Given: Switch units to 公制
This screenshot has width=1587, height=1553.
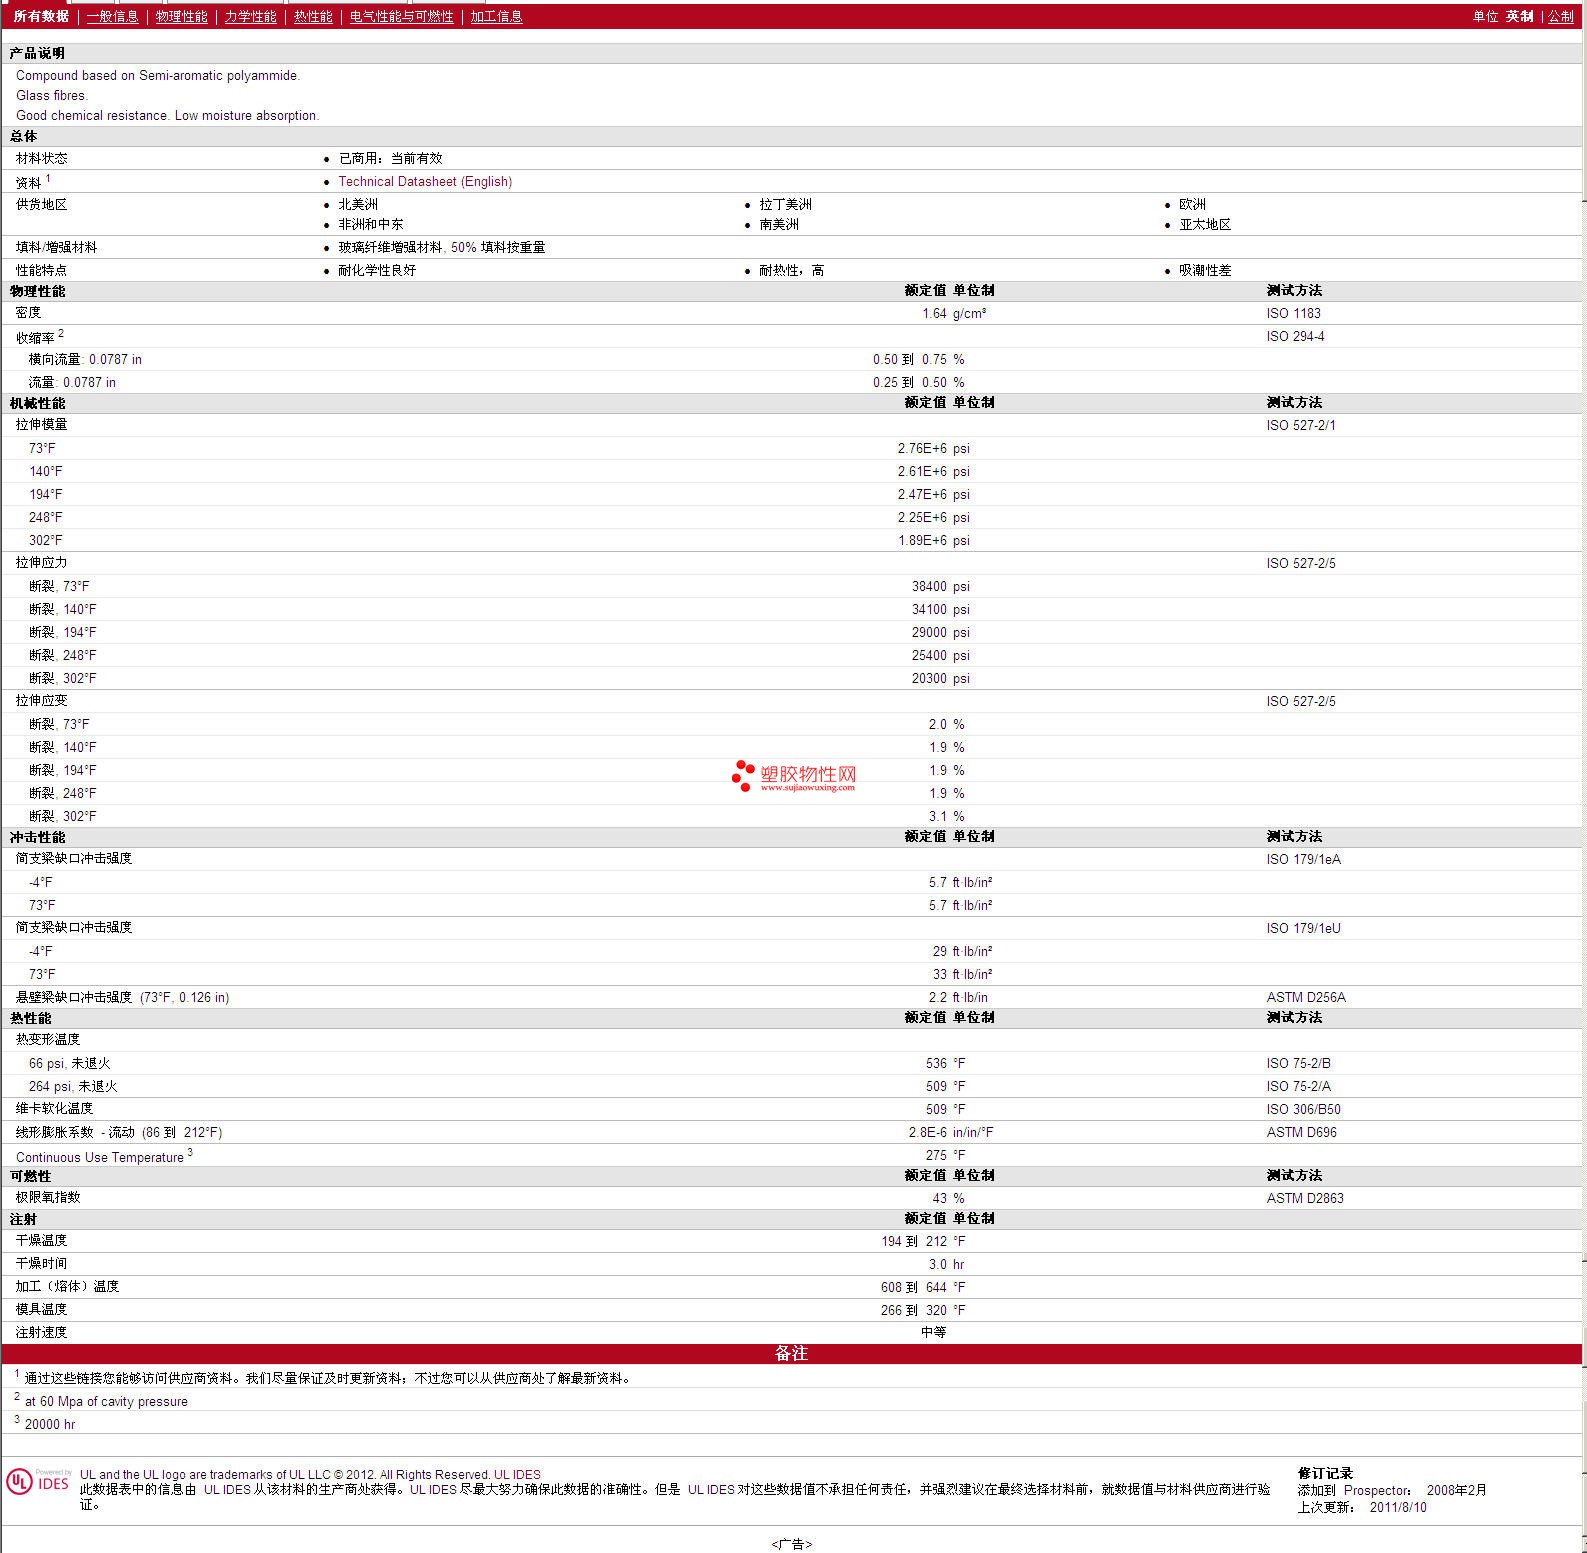Looking at the screenshot, I should pos(1560,17).
